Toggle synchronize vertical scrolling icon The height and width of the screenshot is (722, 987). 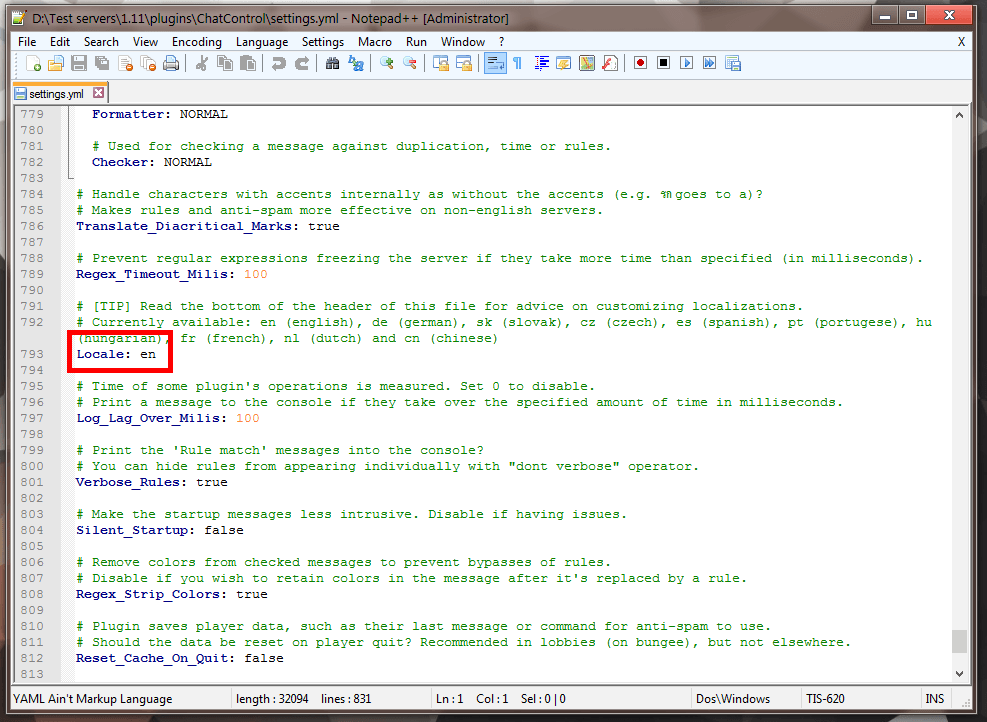pos(441,64)
